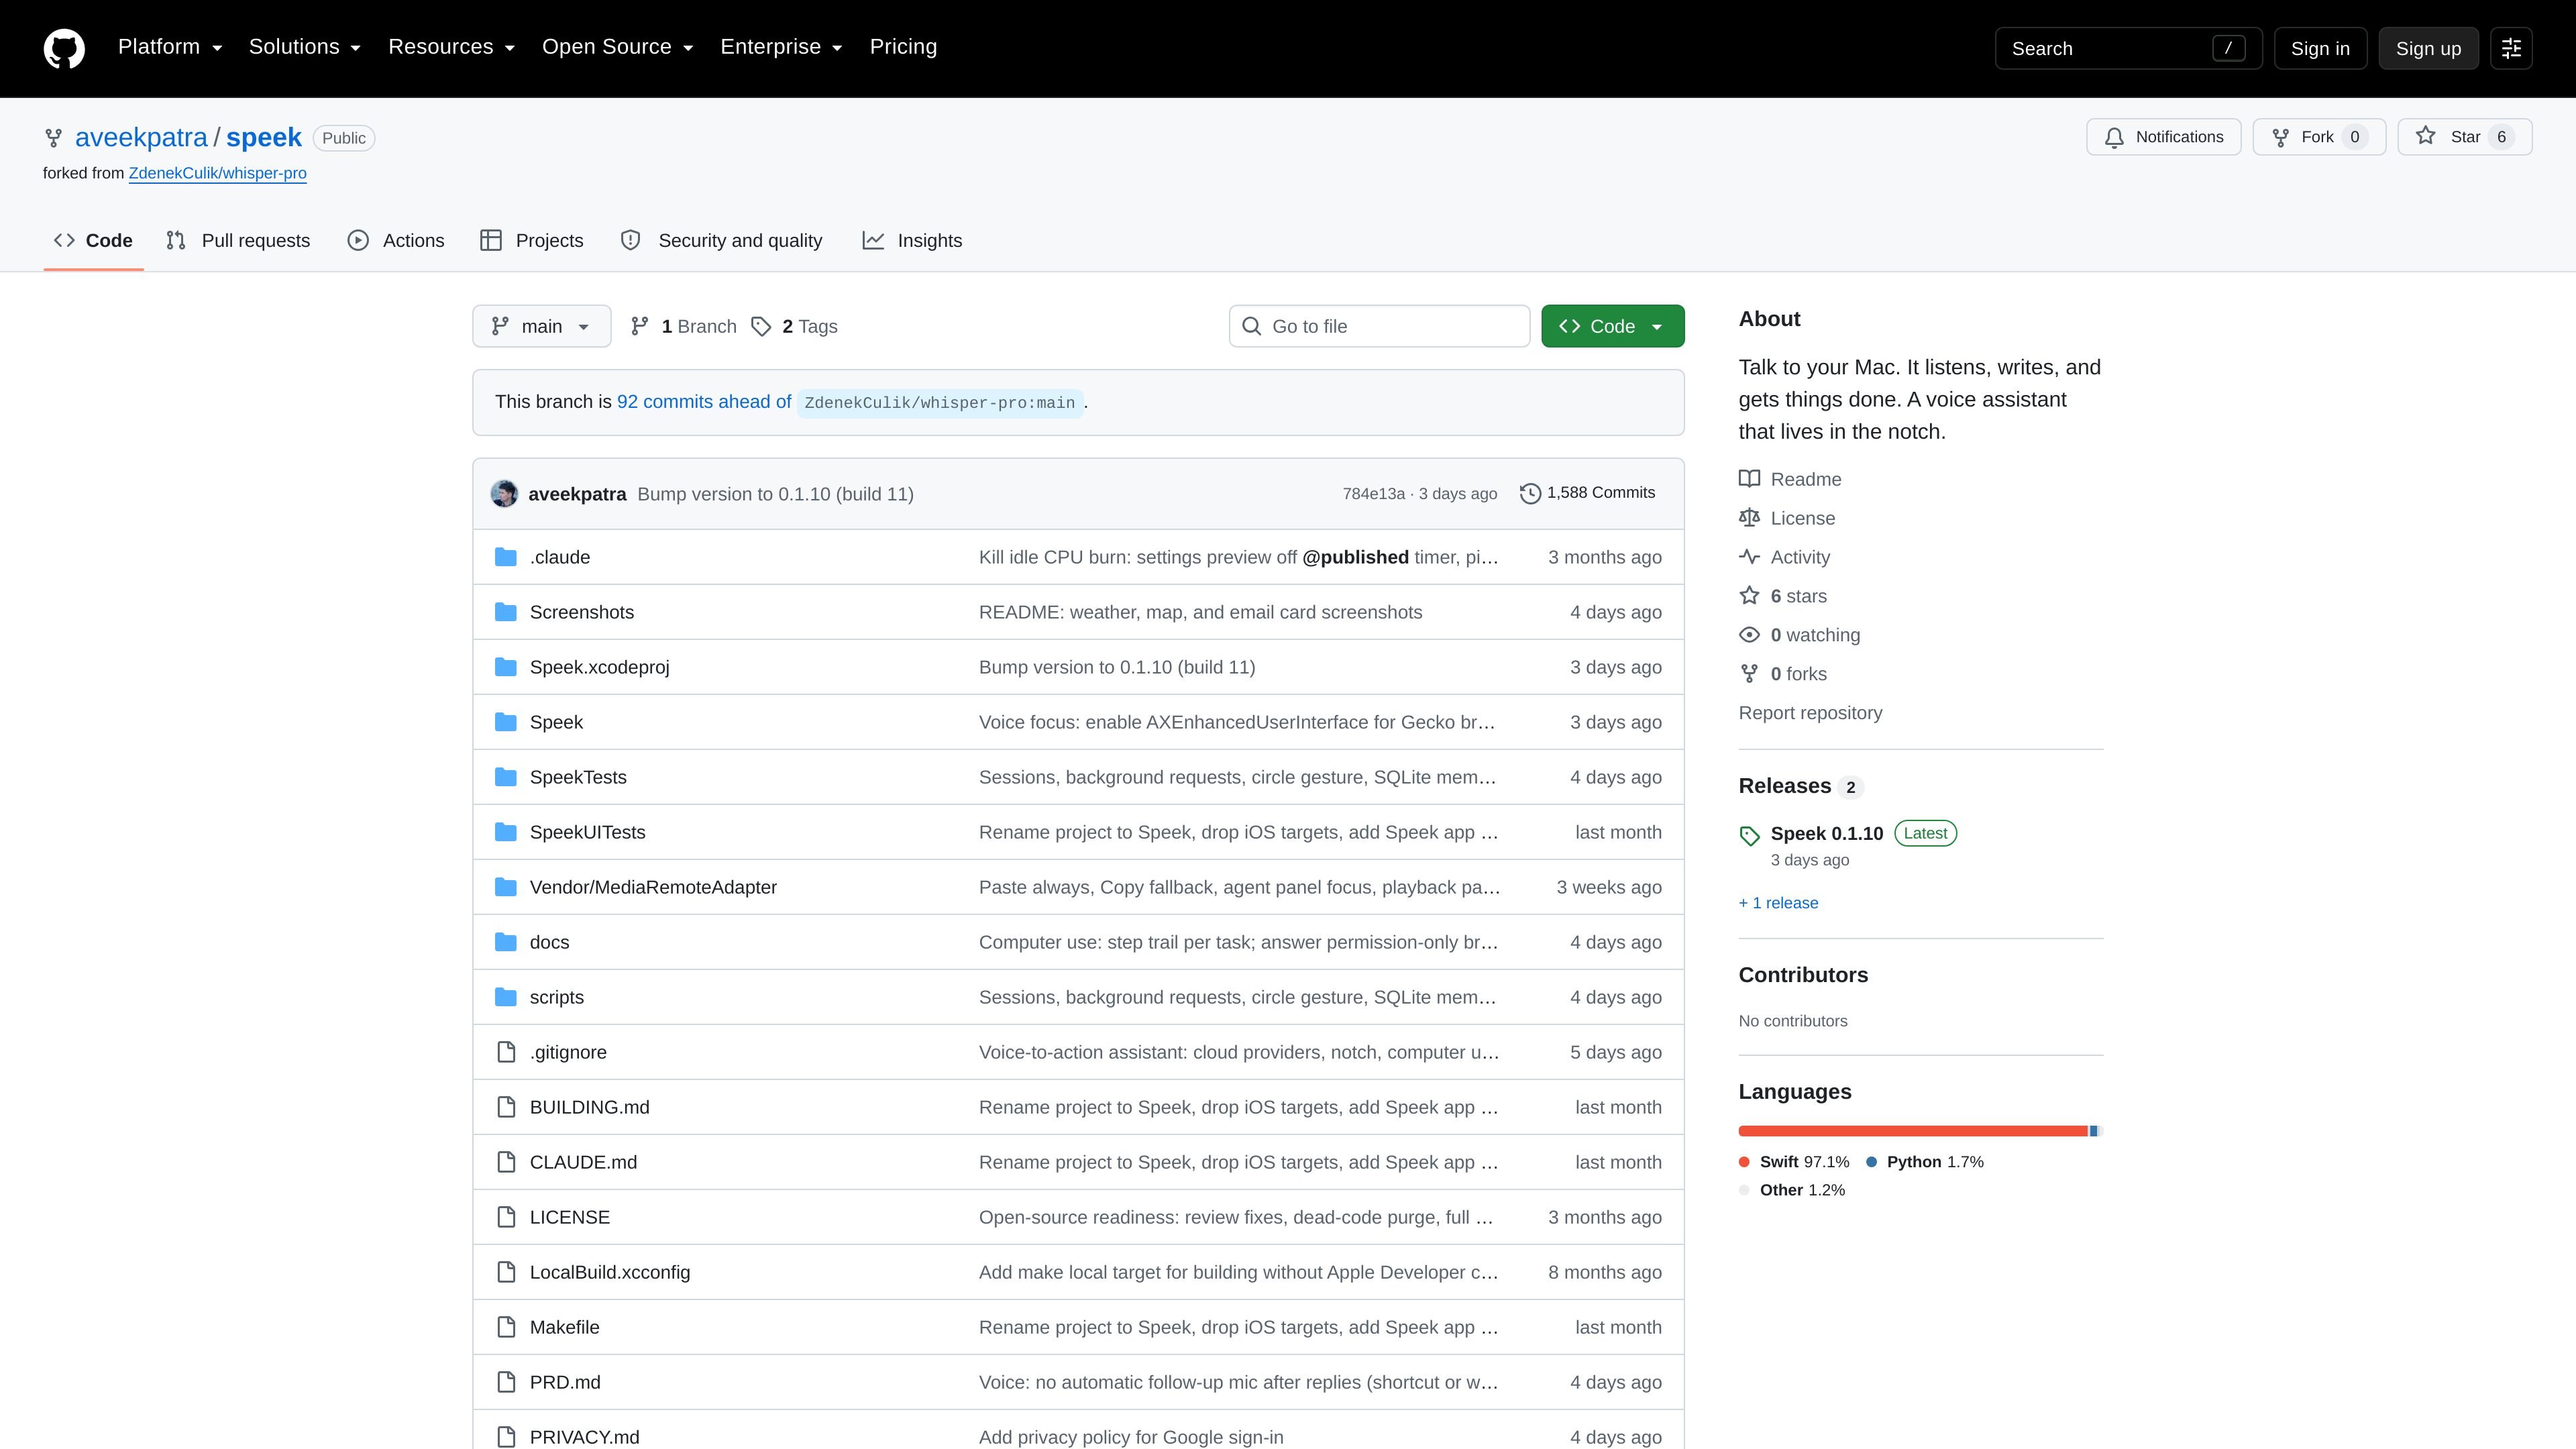Image resolution: width=2576 pixels, height=1449 pixels.
Task: View the 1 Branch list
Action: click(684, 326)
